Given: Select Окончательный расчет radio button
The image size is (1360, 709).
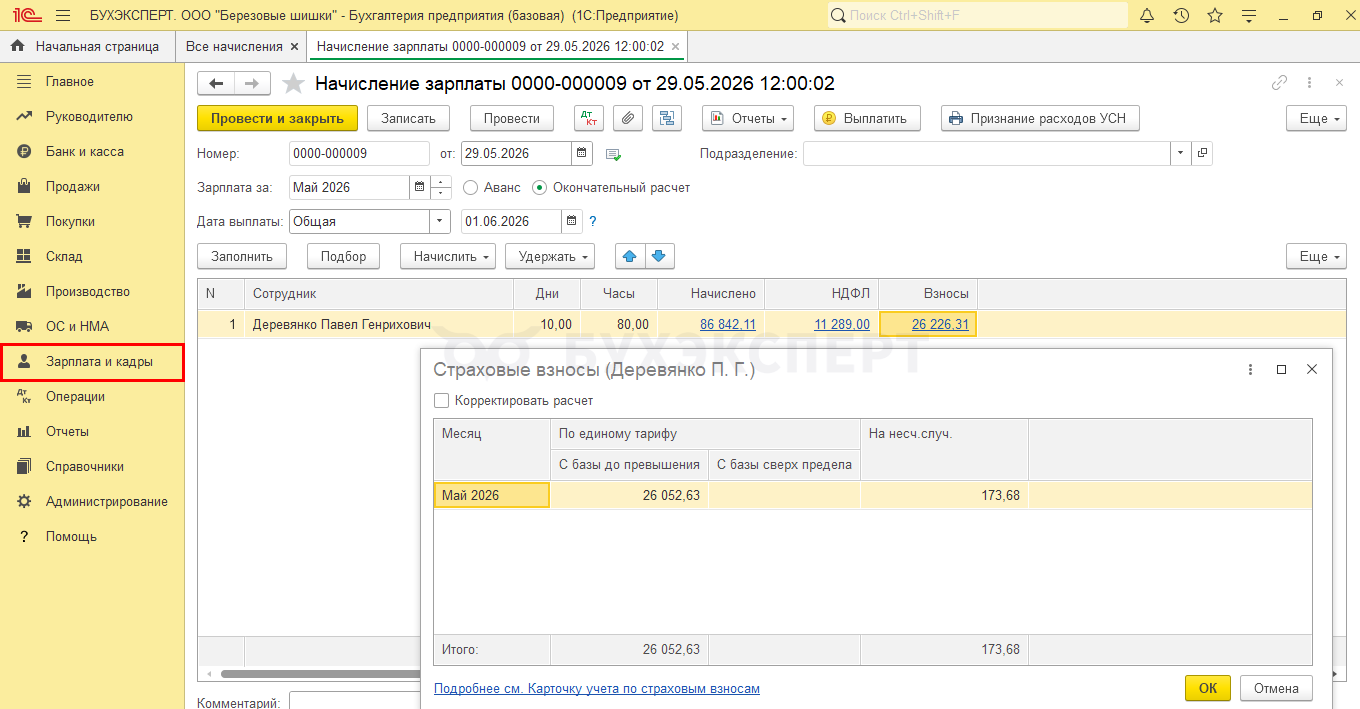Looking at the screenshot, I should 540,188.
